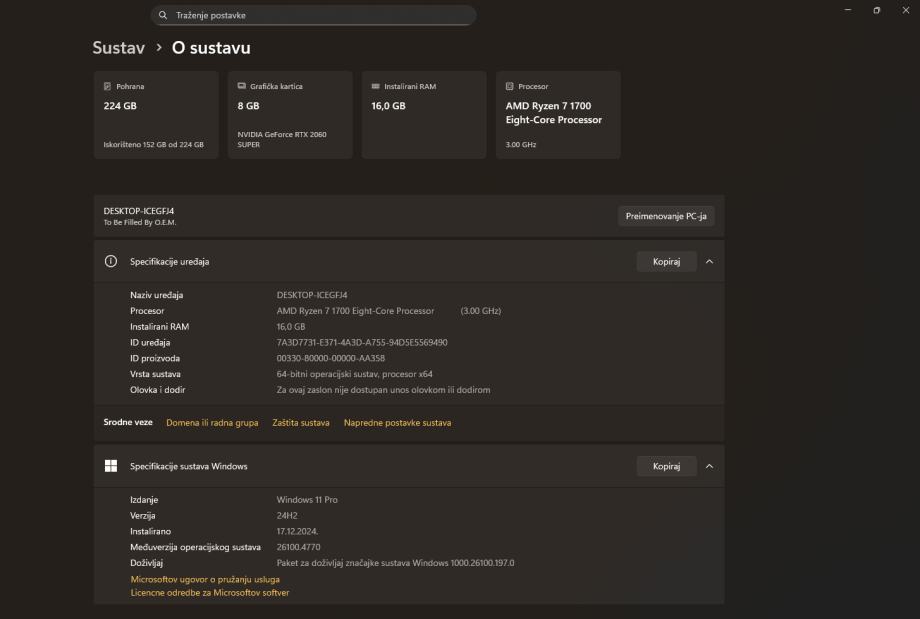Open the 224 GB storage card
This screenshot has height=619, width=920.
point(155,115)
